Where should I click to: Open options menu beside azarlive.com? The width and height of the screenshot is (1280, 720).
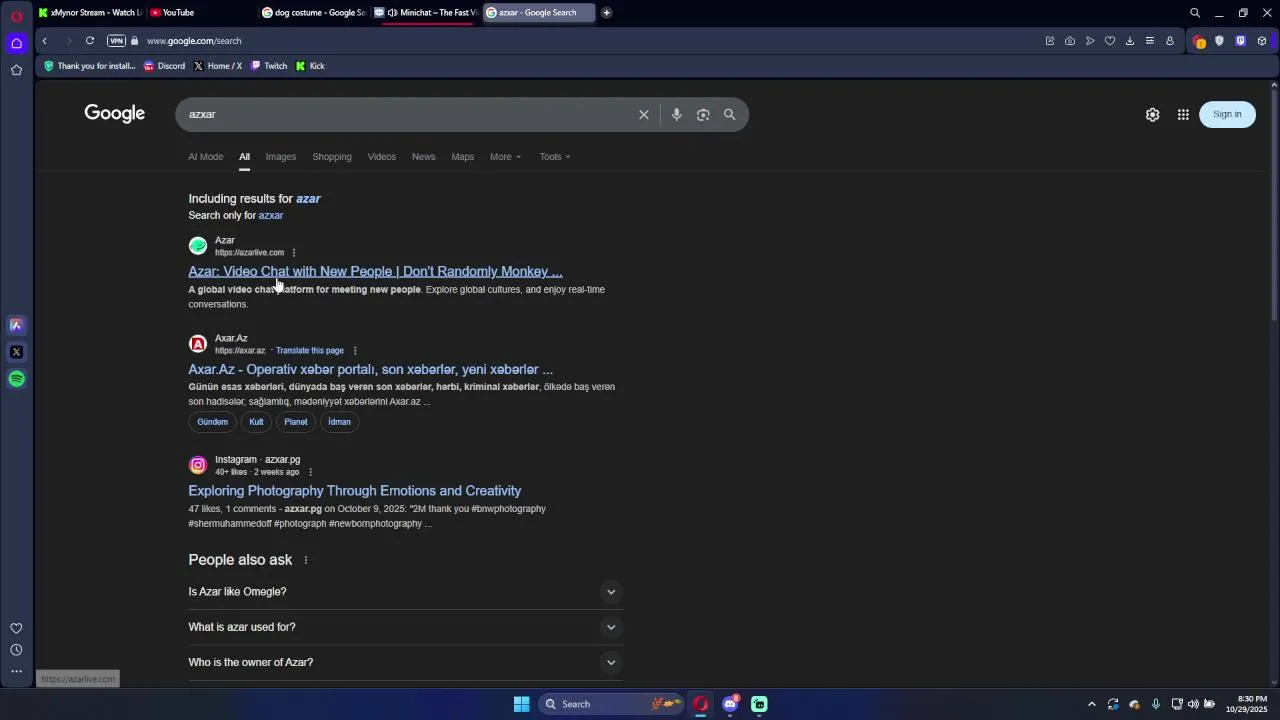click(293, 253)
